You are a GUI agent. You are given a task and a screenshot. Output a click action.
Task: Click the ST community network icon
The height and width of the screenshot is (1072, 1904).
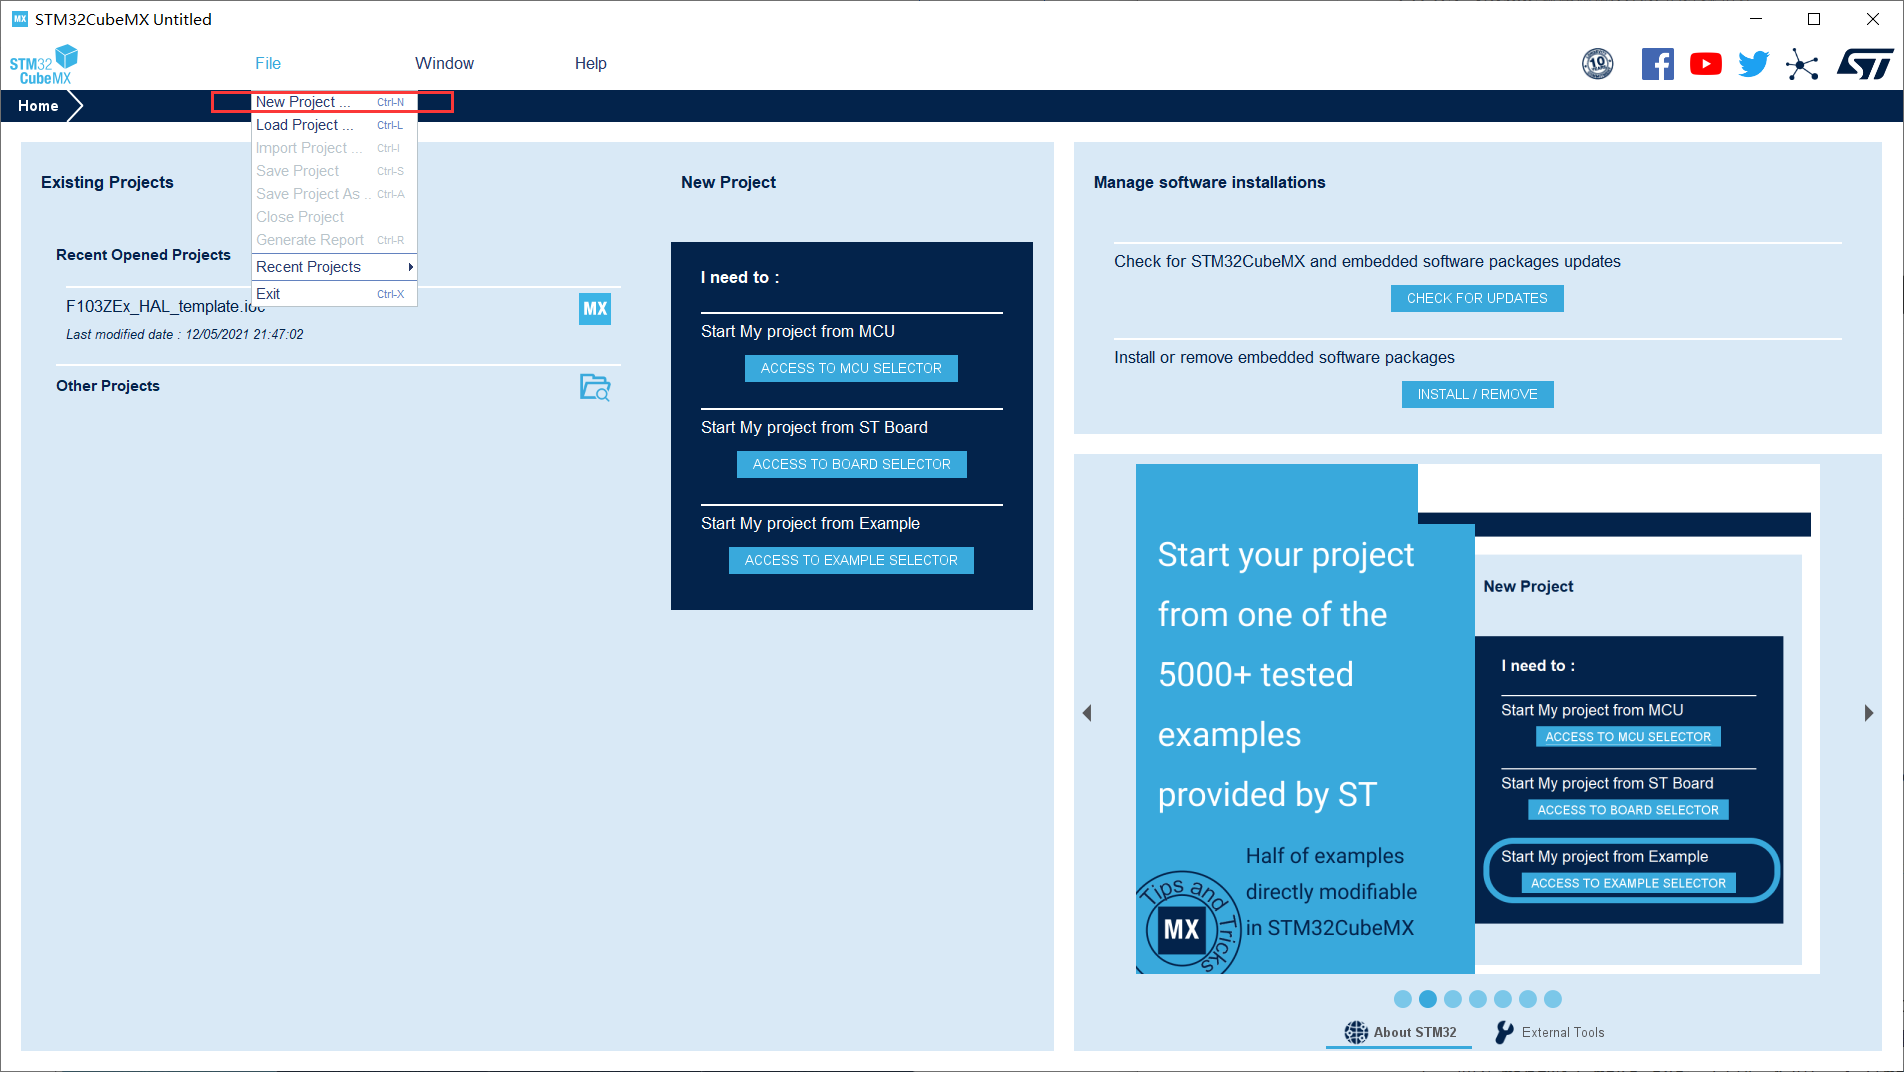pyautogui.click(x=1802, y=64)
